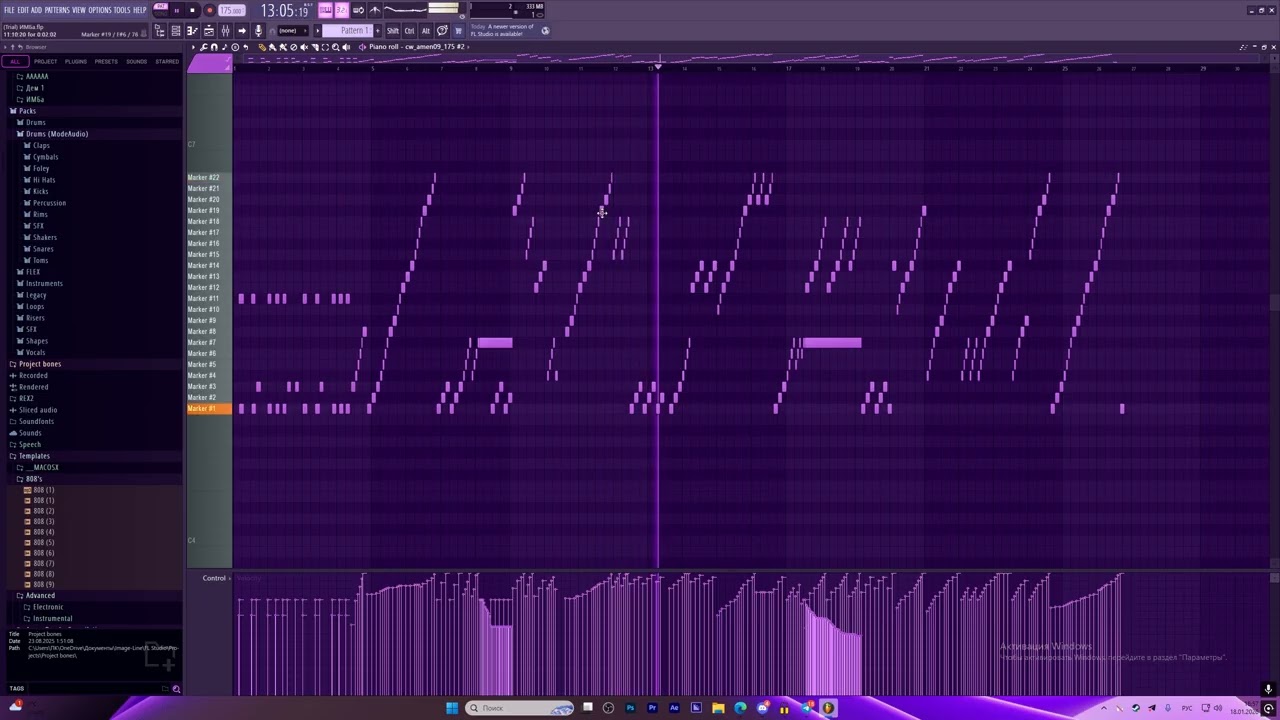Open the TOOLS menu

pyautogui.click(x=122, y=10)
